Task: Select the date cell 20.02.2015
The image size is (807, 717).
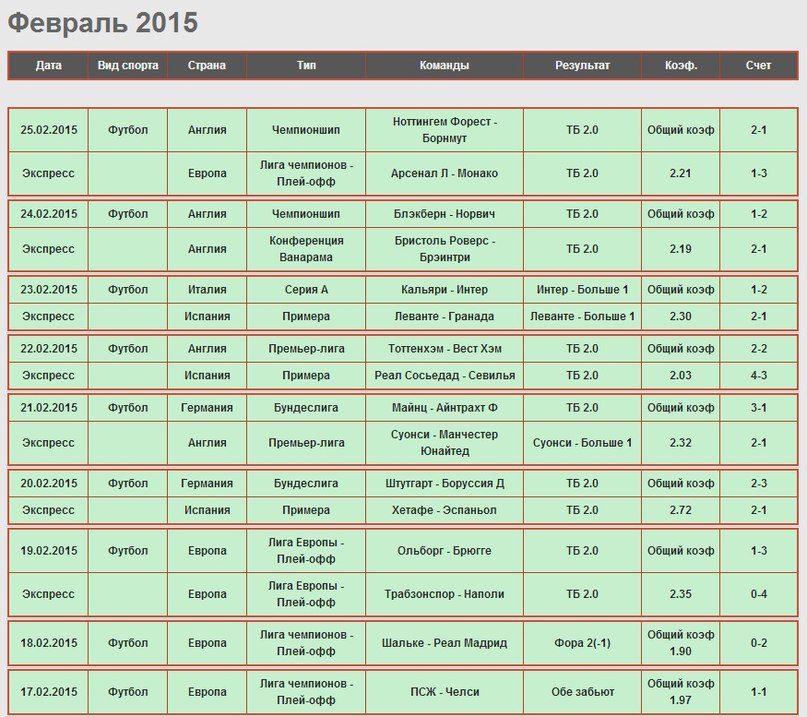Action: point(48,484)
